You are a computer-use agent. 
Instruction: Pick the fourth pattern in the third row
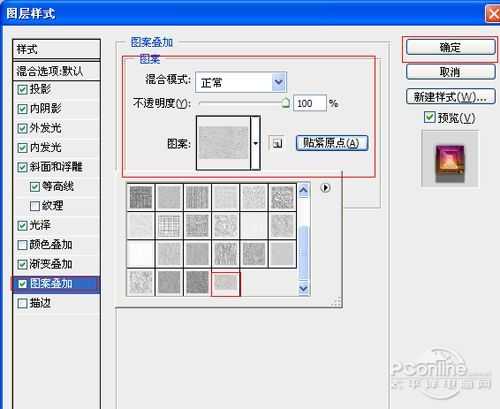[x=226, y=254]
